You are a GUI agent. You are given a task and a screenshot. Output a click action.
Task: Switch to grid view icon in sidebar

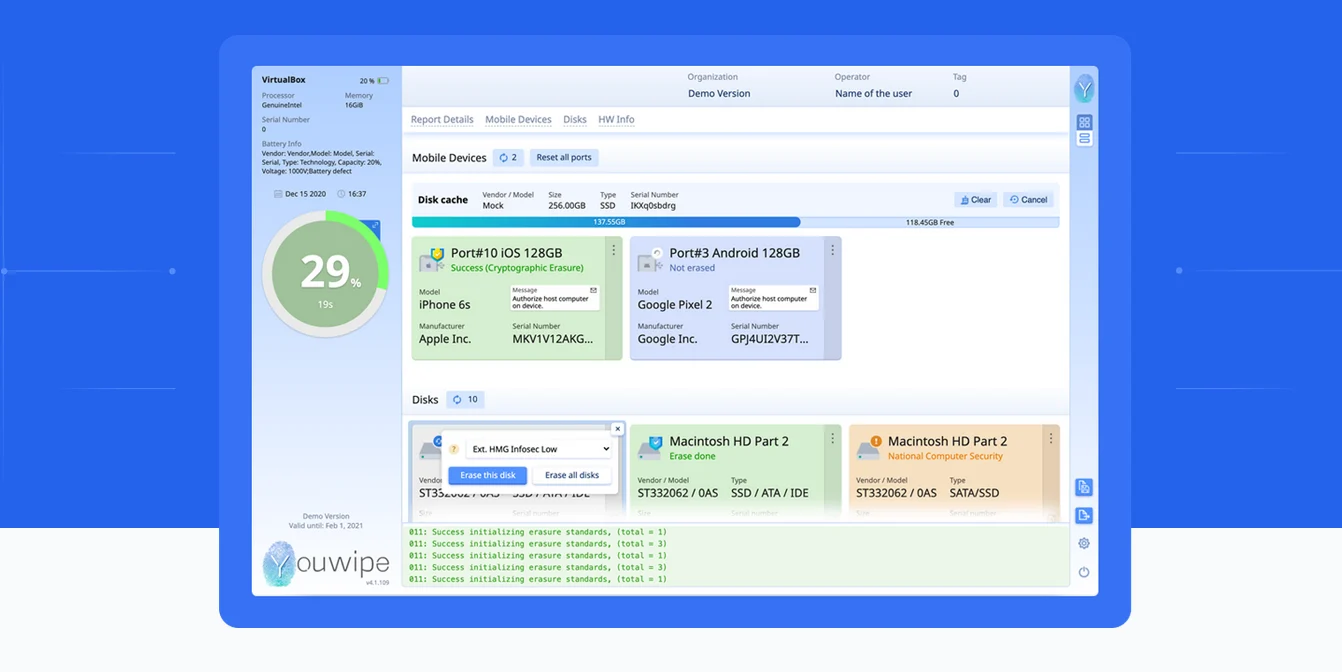coord(1084,122)
